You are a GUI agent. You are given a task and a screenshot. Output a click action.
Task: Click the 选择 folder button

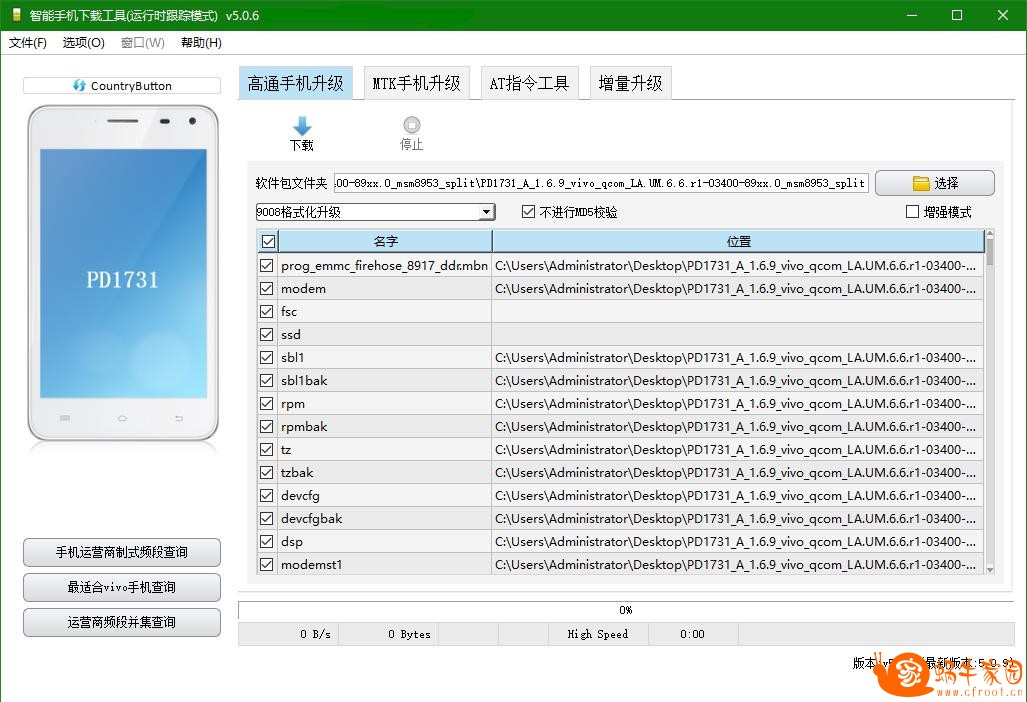[x=935, y=183]
